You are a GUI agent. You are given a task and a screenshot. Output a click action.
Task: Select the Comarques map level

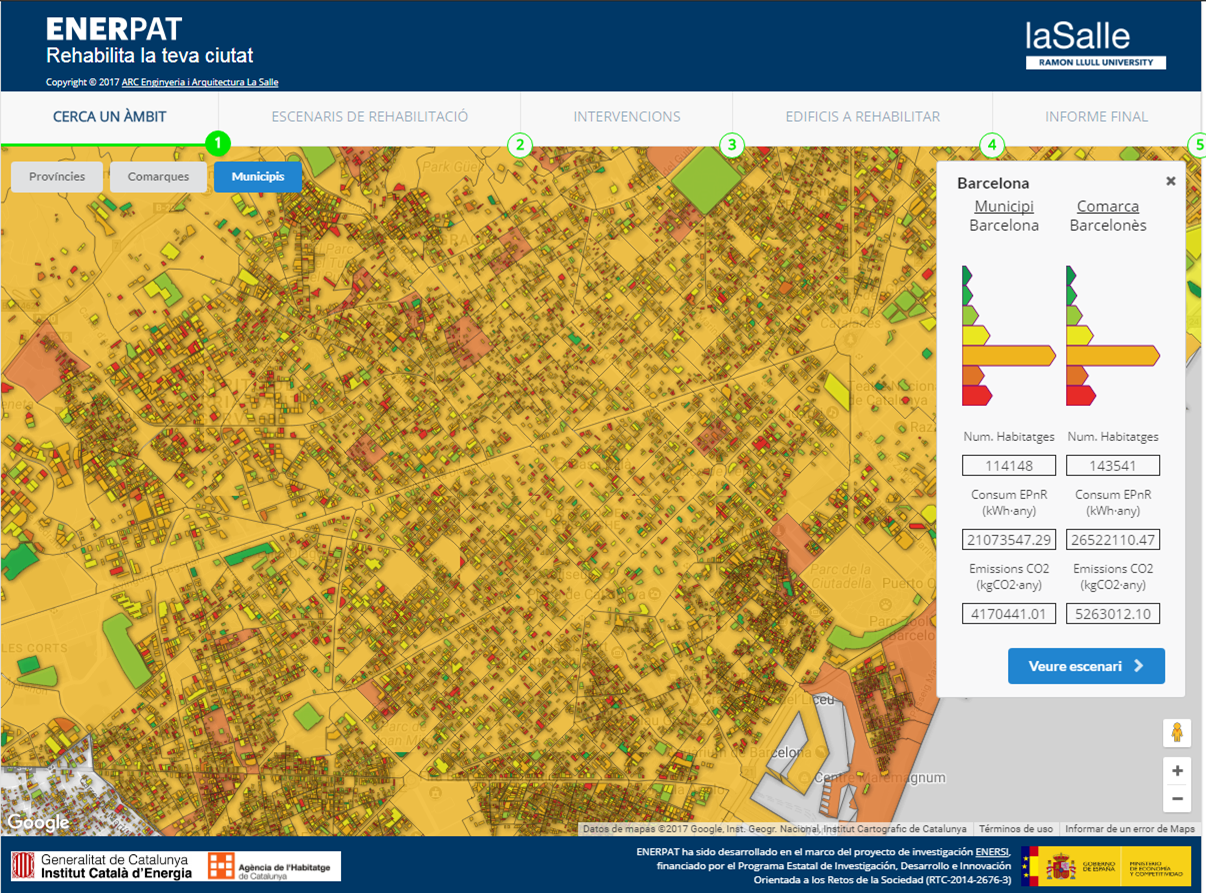[x=158, y=177]
